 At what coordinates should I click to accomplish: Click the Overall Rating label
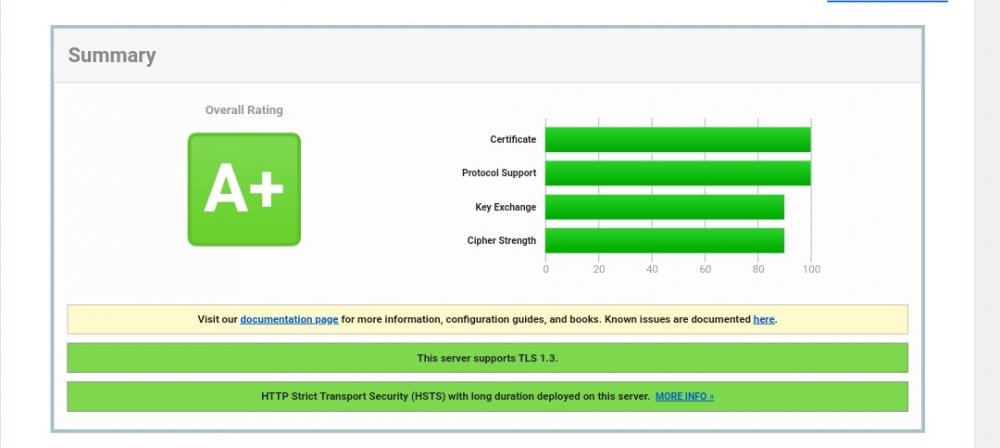click(244, 110)
